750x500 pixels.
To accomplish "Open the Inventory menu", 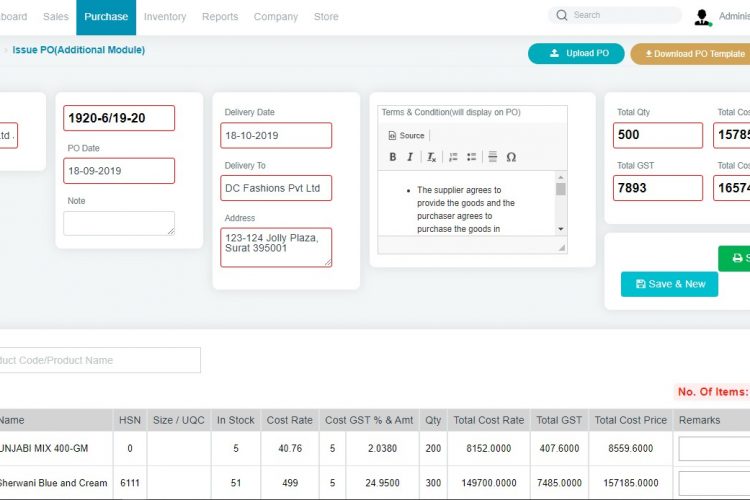I will 165,17.
